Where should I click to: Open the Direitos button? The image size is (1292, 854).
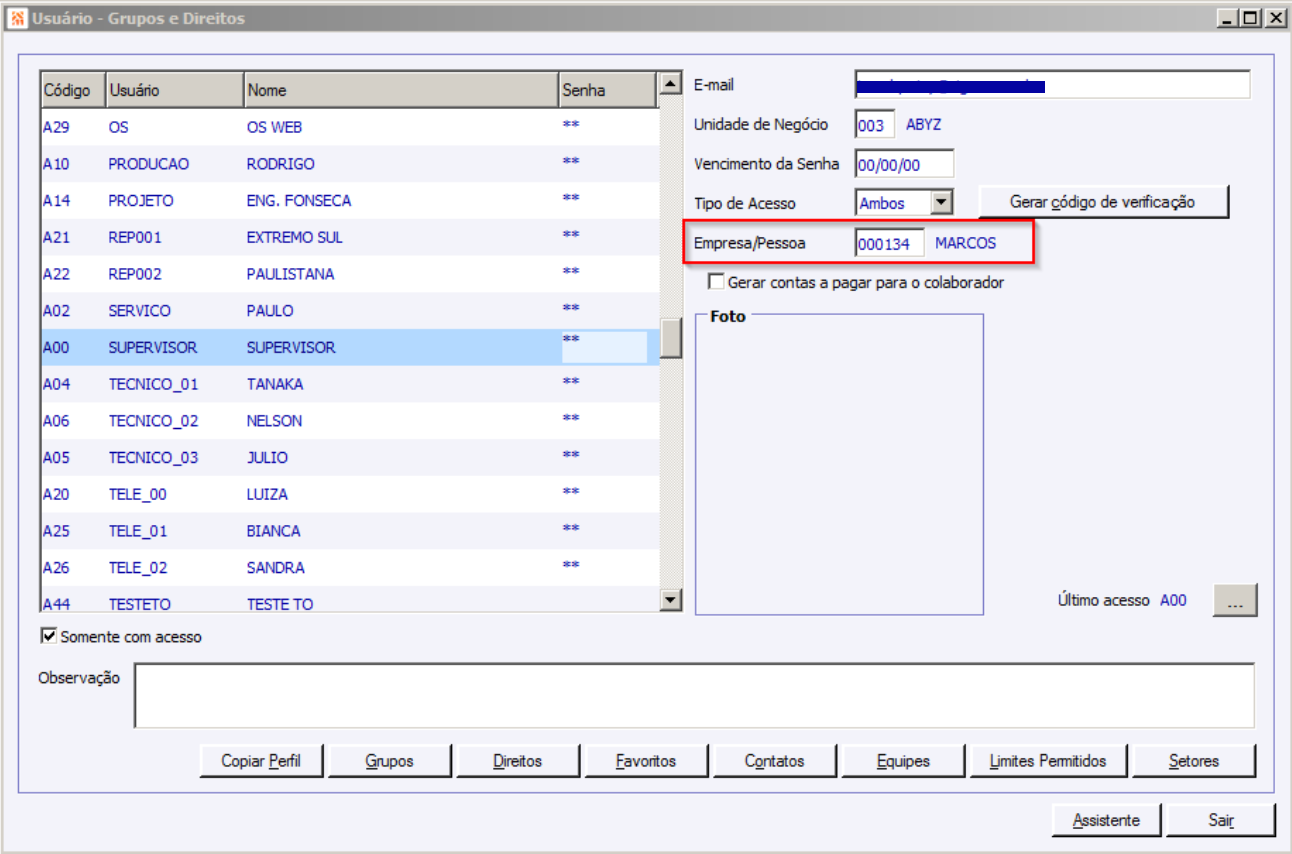(518, 761)
